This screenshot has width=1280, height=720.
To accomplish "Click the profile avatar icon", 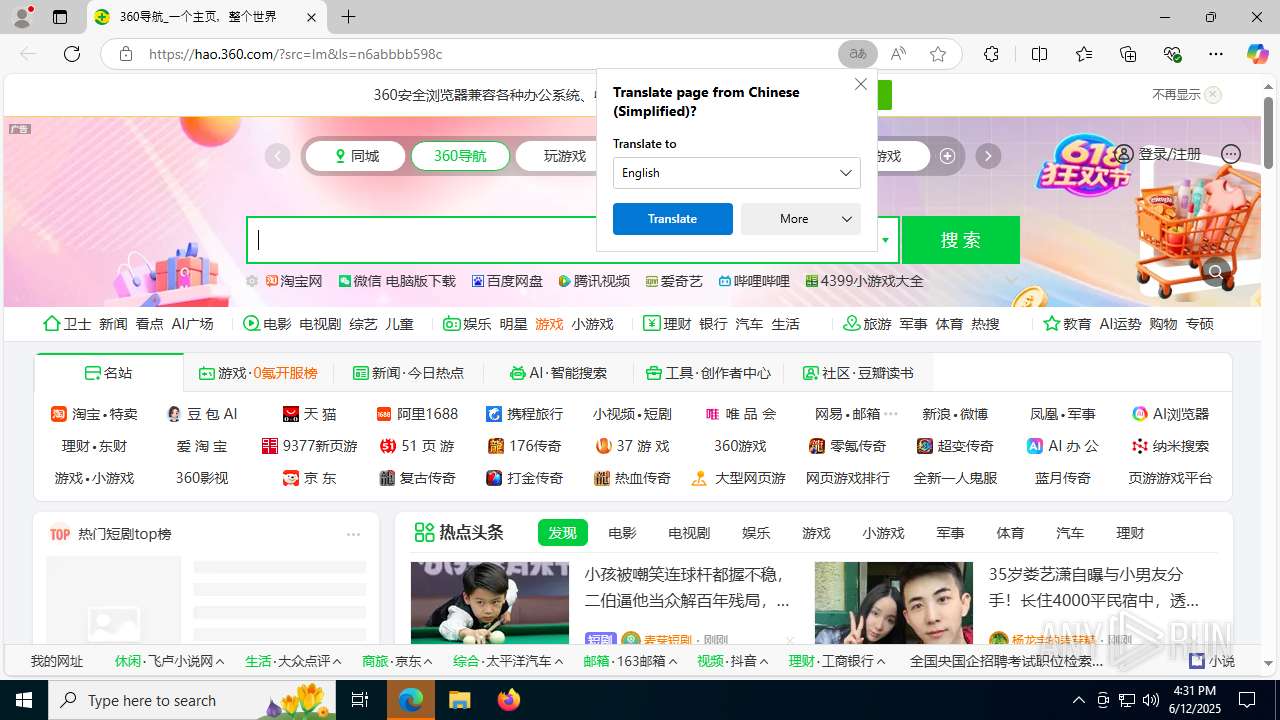I will (x=22, y=17).
